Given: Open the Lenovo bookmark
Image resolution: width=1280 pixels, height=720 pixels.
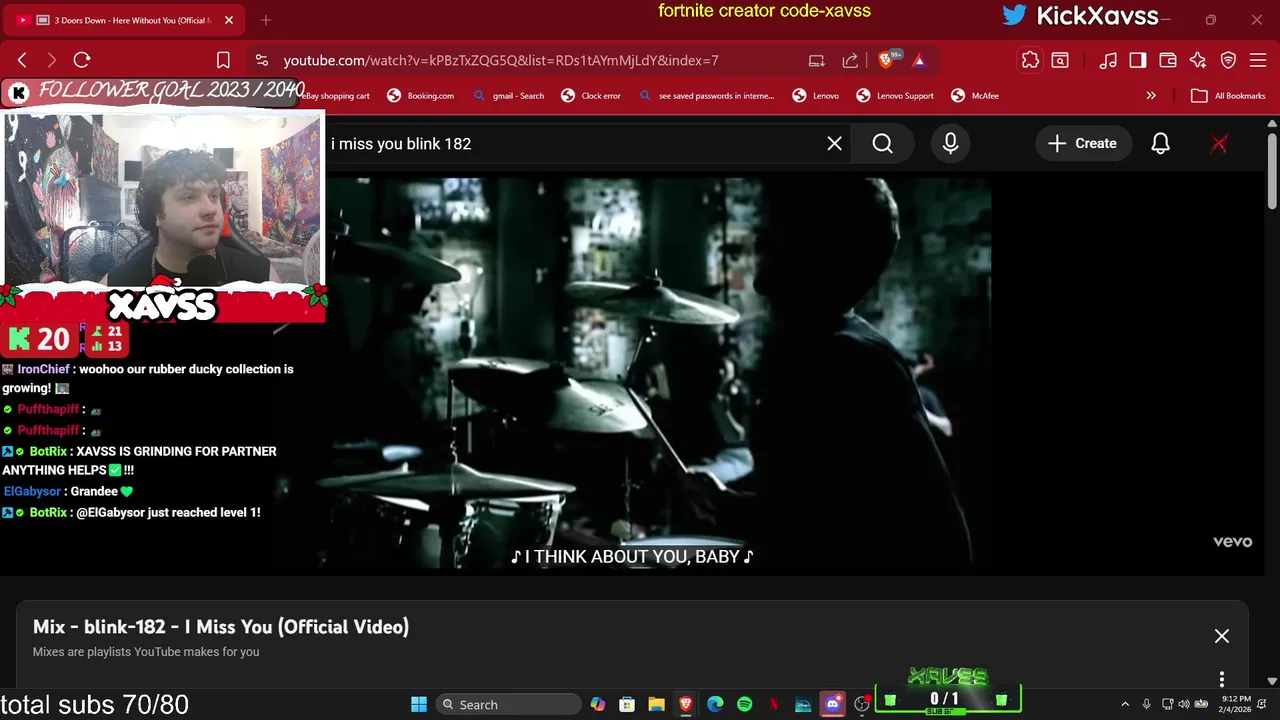Looking at the screenshot, I should [816, 96].
